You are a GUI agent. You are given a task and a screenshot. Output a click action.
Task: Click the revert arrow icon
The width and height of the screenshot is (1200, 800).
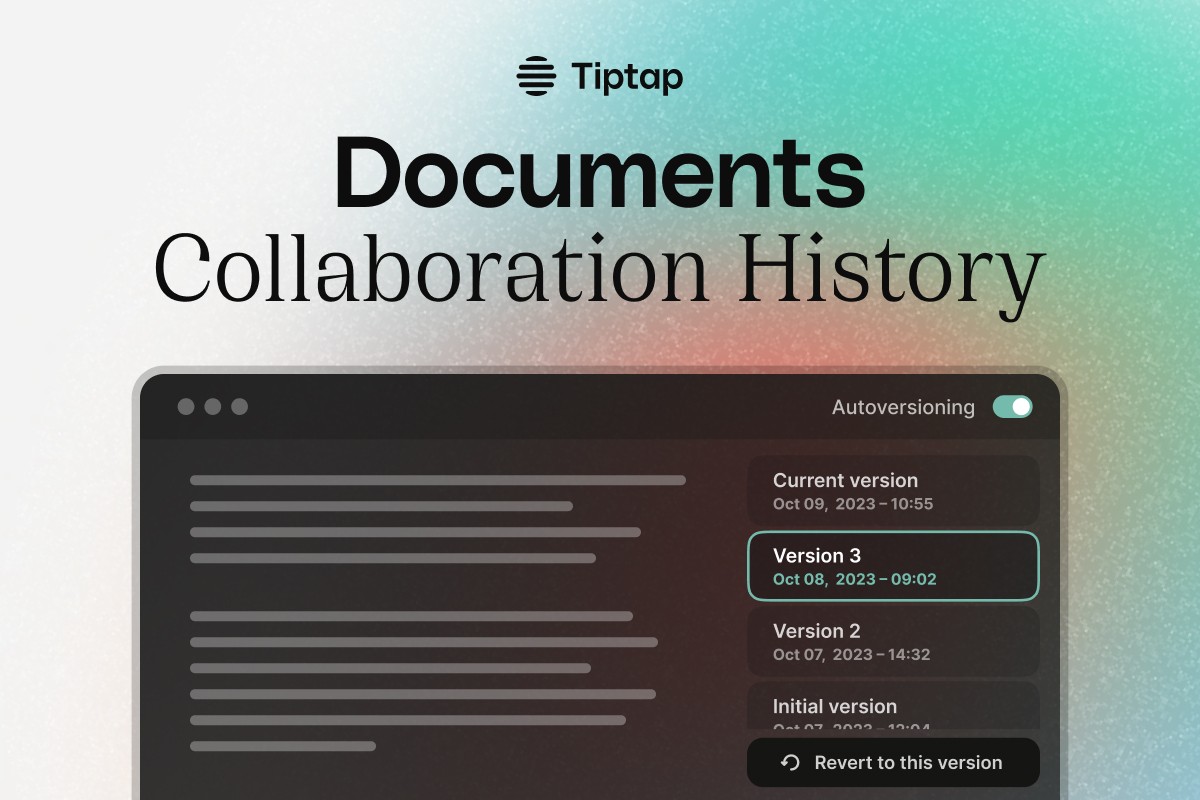coord(790,763)
